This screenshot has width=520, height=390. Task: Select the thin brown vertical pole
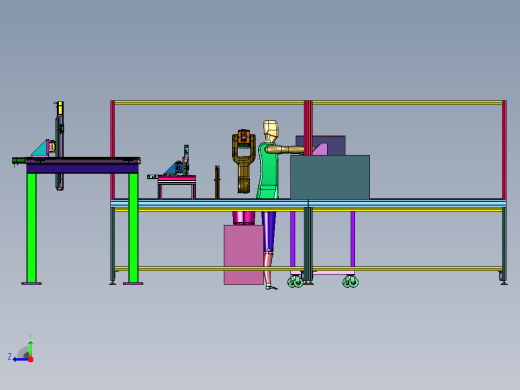[217, 182]
